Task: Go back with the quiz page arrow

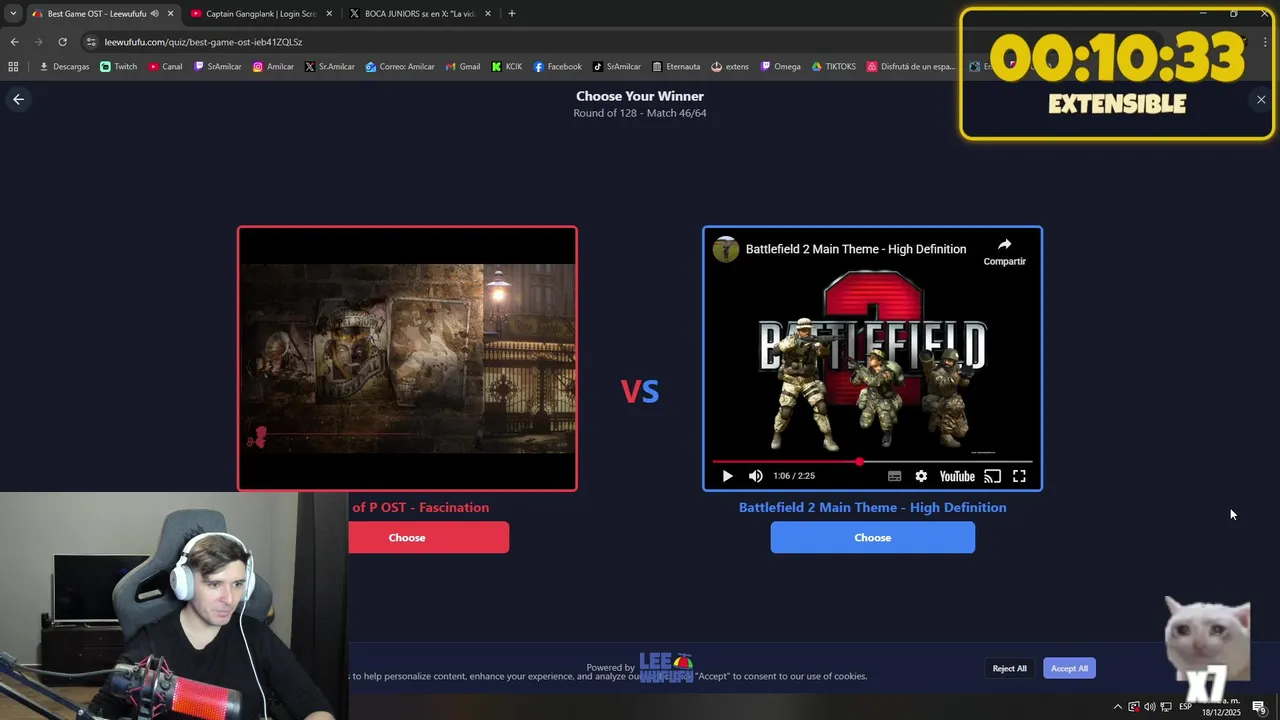Action: tap(18, 99)
